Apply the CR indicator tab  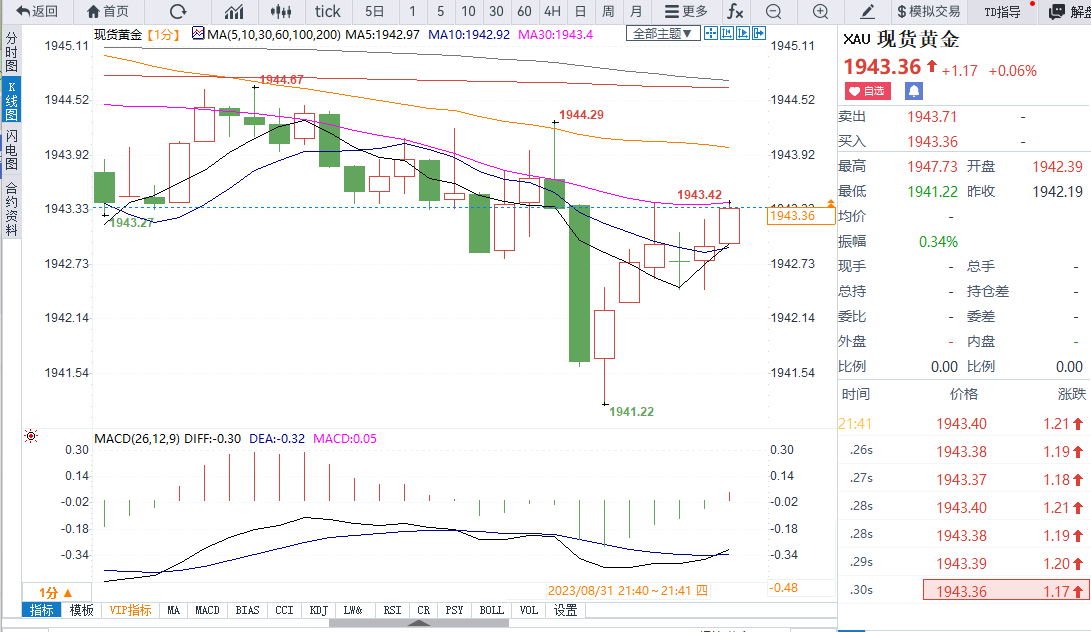click(x=424, y=610)
